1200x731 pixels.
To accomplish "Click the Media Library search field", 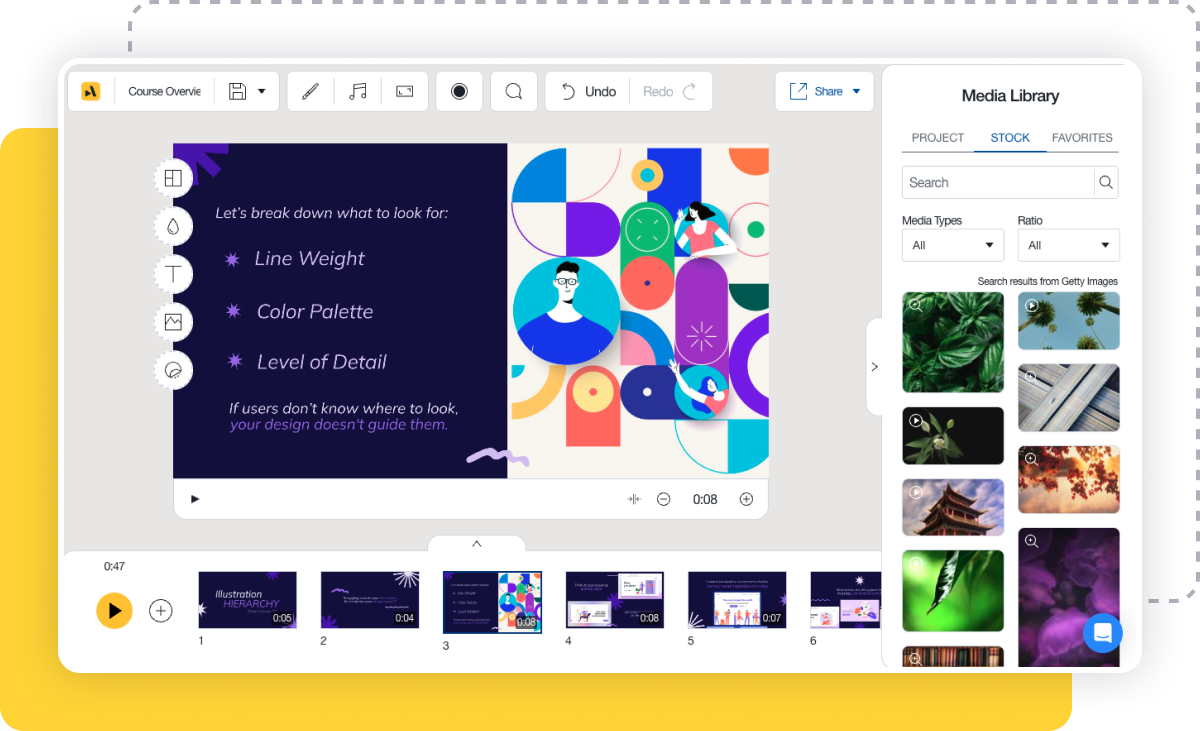I will tap(998, 182).
